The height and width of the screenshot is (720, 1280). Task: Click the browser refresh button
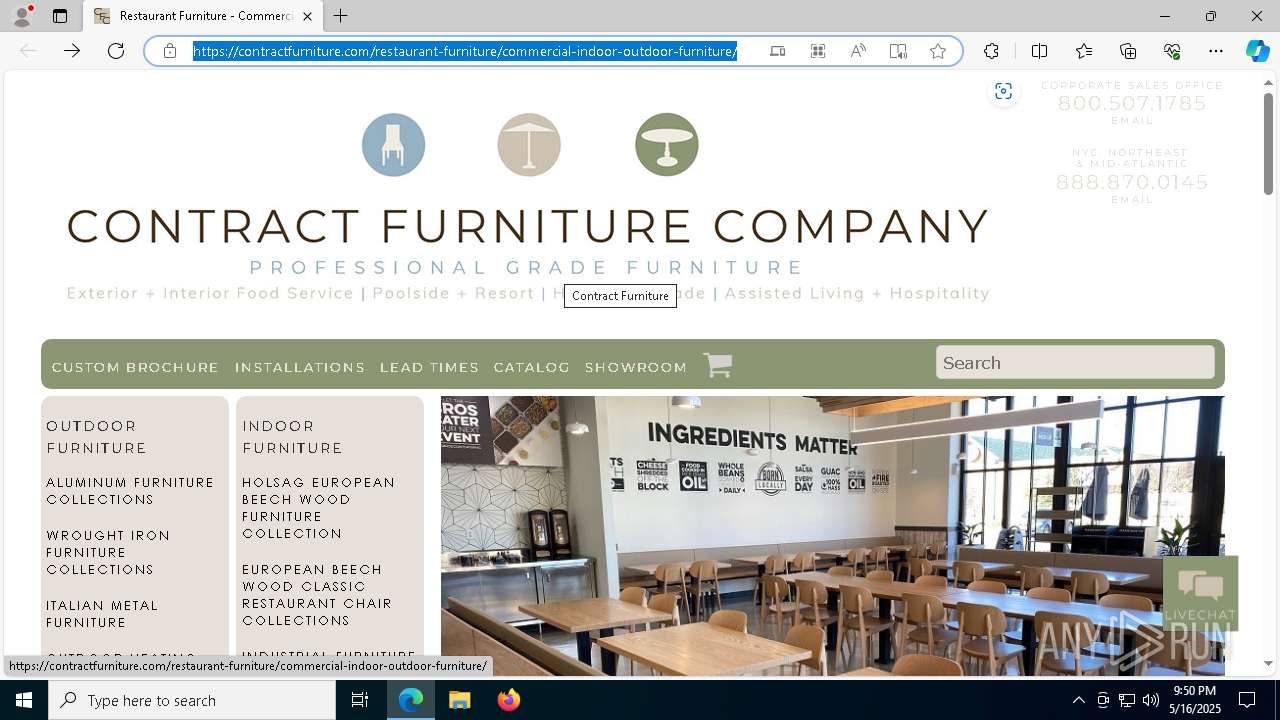point(116,51)
